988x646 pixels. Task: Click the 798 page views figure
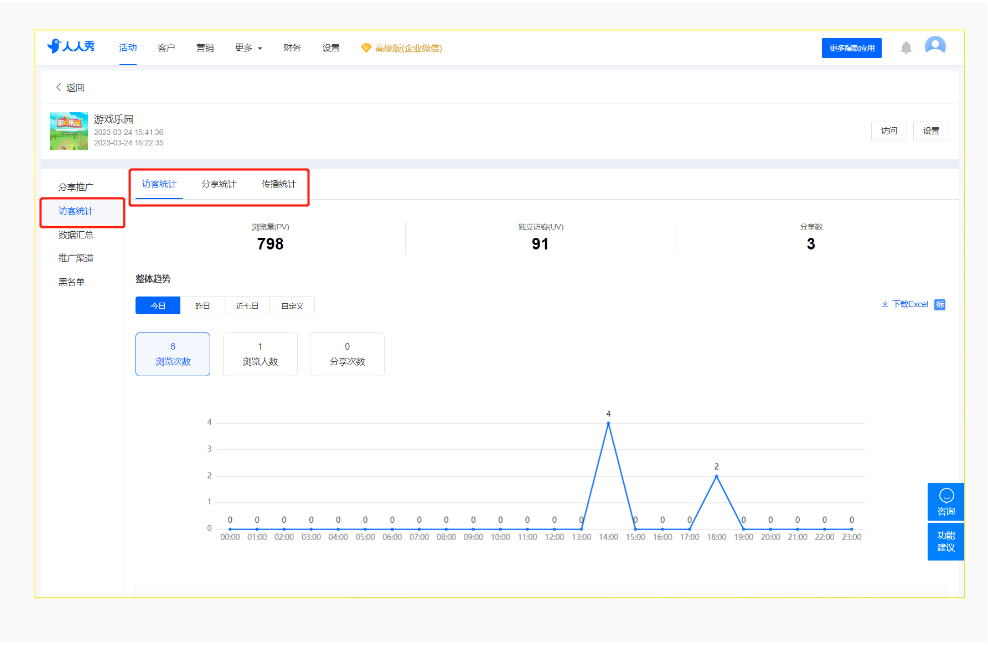pyautogui.click(x=270, y=244)
